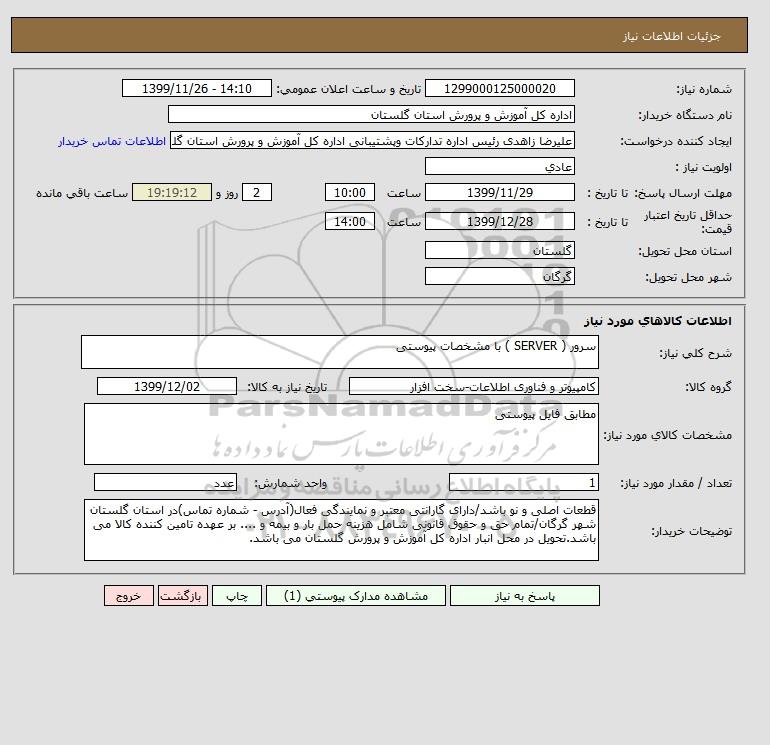
Task: Click the priority field showing عادی
Action: [x=499, y=166]
